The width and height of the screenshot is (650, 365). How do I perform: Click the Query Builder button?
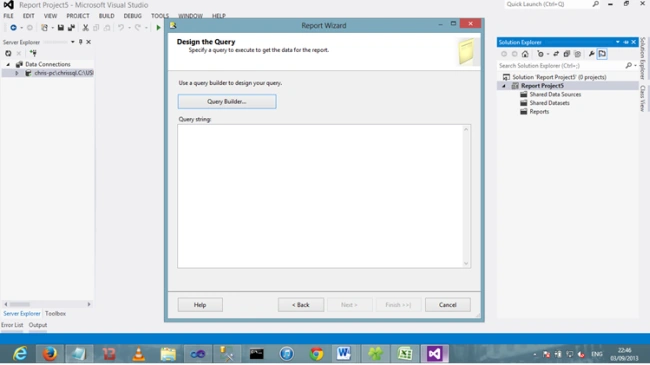coord(227,102)
